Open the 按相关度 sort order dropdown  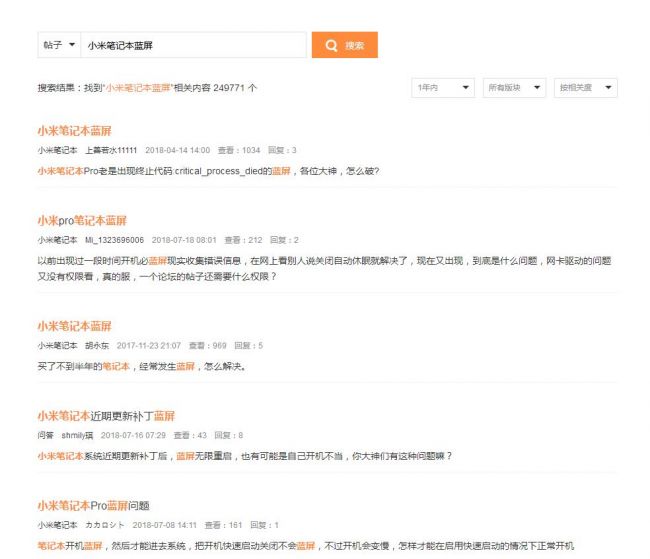pos(585,87)
